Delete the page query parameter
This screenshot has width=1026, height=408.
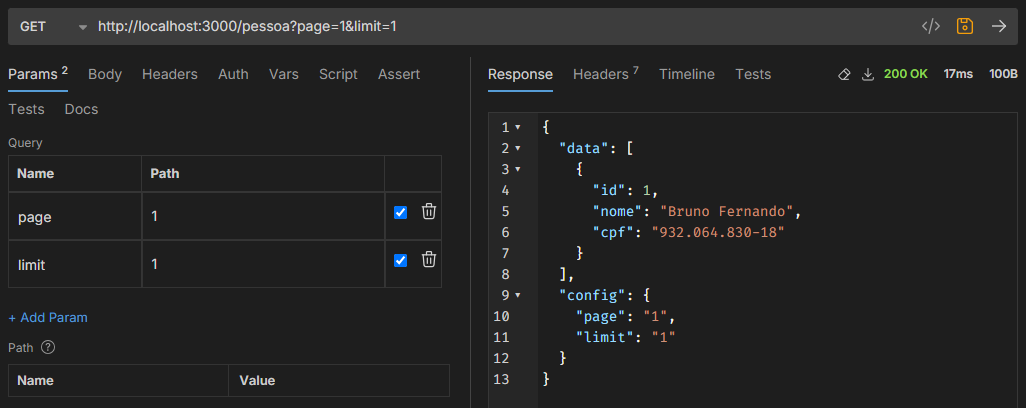point(428,211)
